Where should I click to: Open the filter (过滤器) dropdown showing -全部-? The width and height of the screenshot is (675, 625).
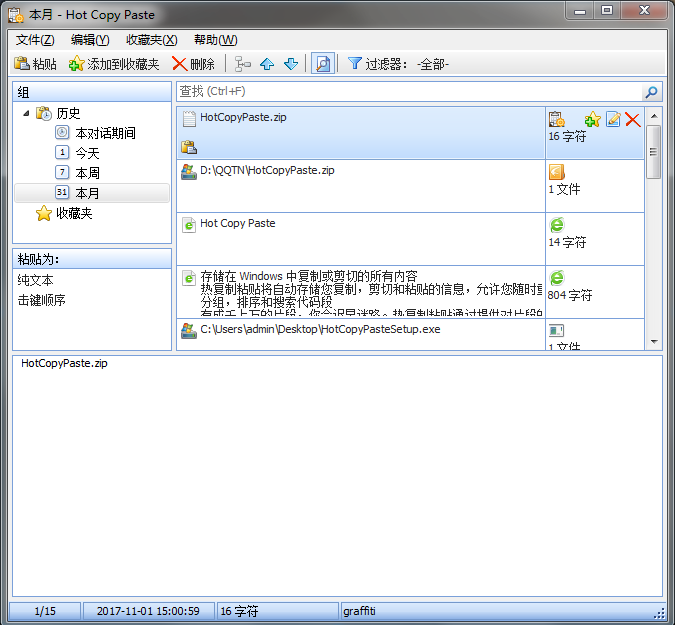433,64
